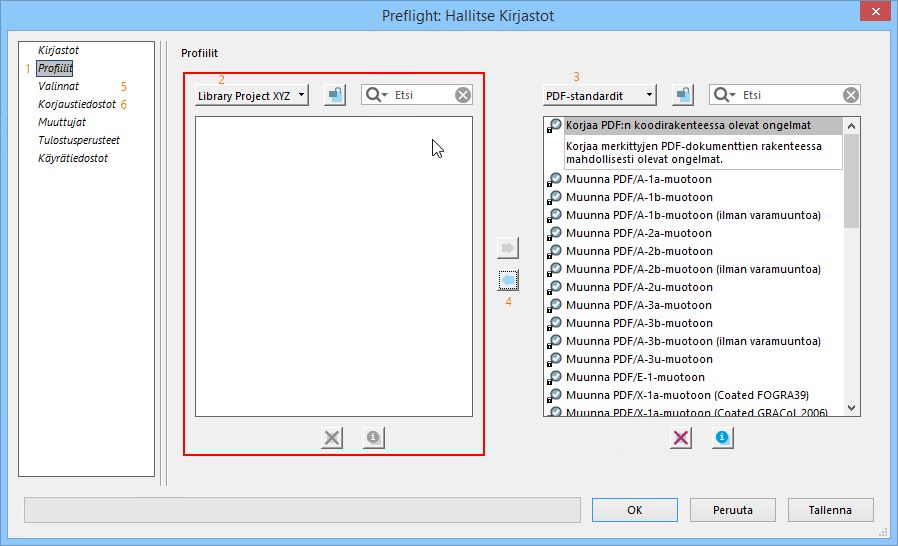This screenshot has width=898, height=546.
Task: Select Muunna PDF/A-2b-muotoon (ilman varamuuntoa)
Action: click(x=694, y=269)
